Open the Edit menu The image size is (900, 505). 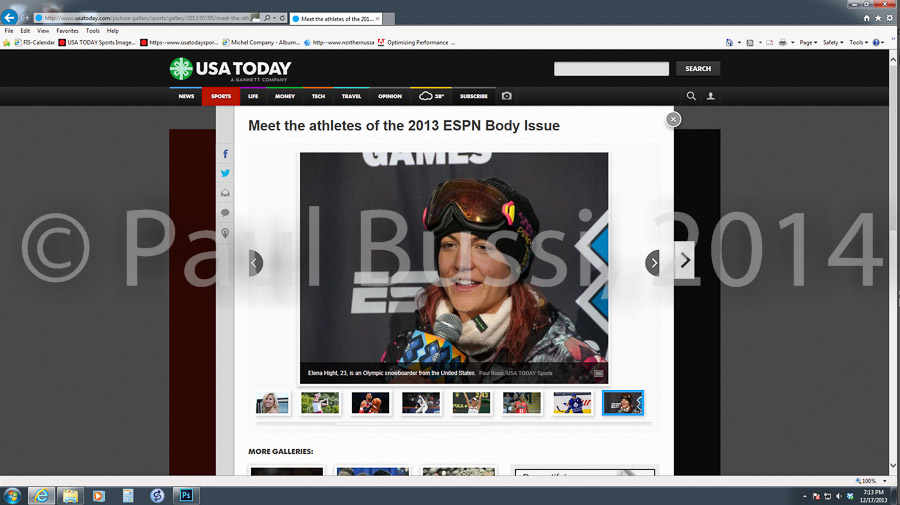[25, 31]
